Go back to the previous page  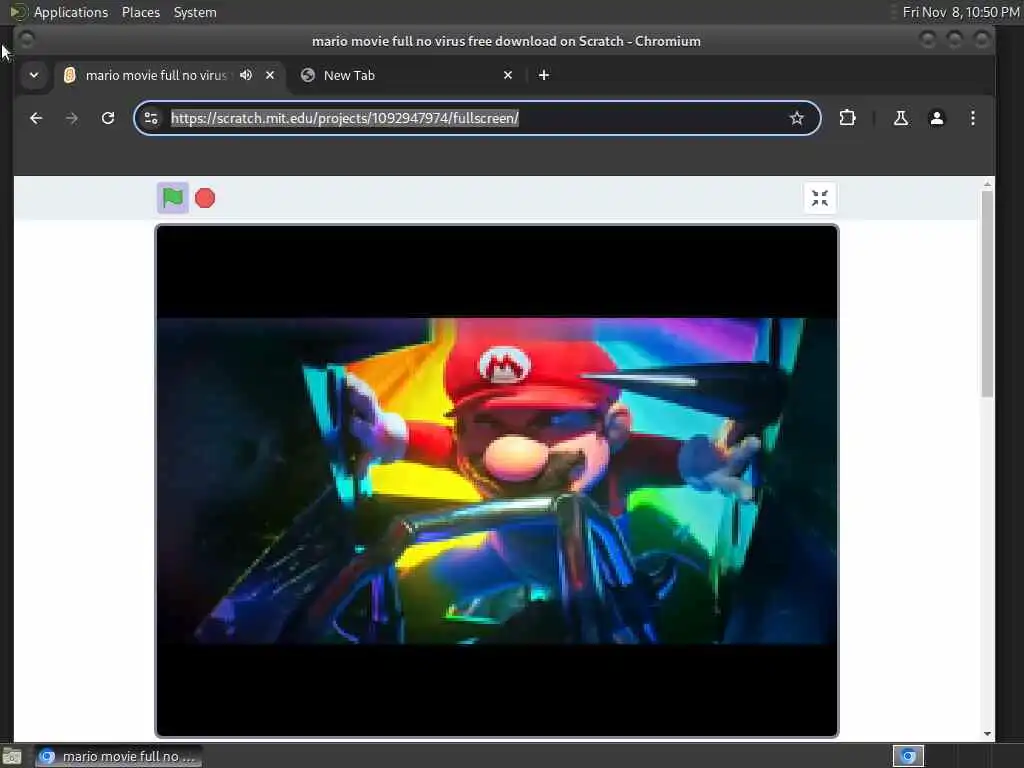tap(37, 118)
